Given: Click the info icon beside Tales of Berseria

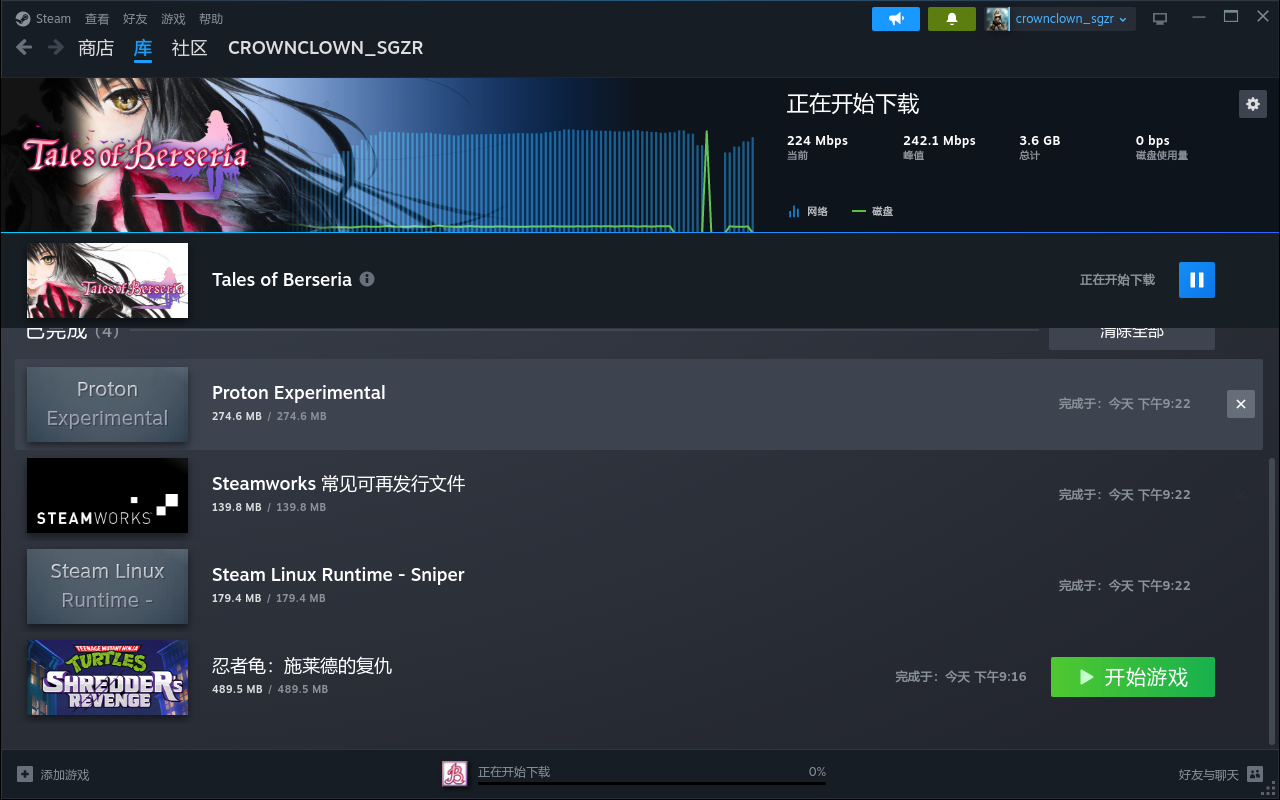Looking at the screenshot, I should (x=367, y=279).
